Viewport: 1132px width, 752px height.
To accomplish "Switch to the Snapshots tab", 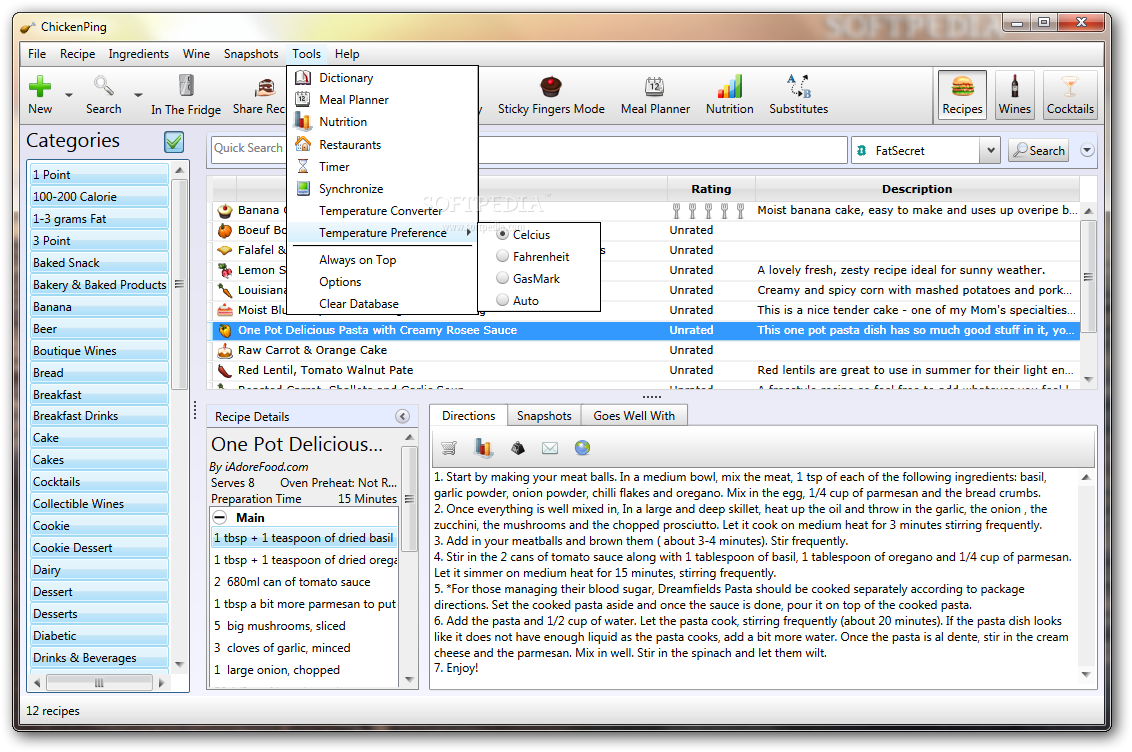I will tap(544, 416).
